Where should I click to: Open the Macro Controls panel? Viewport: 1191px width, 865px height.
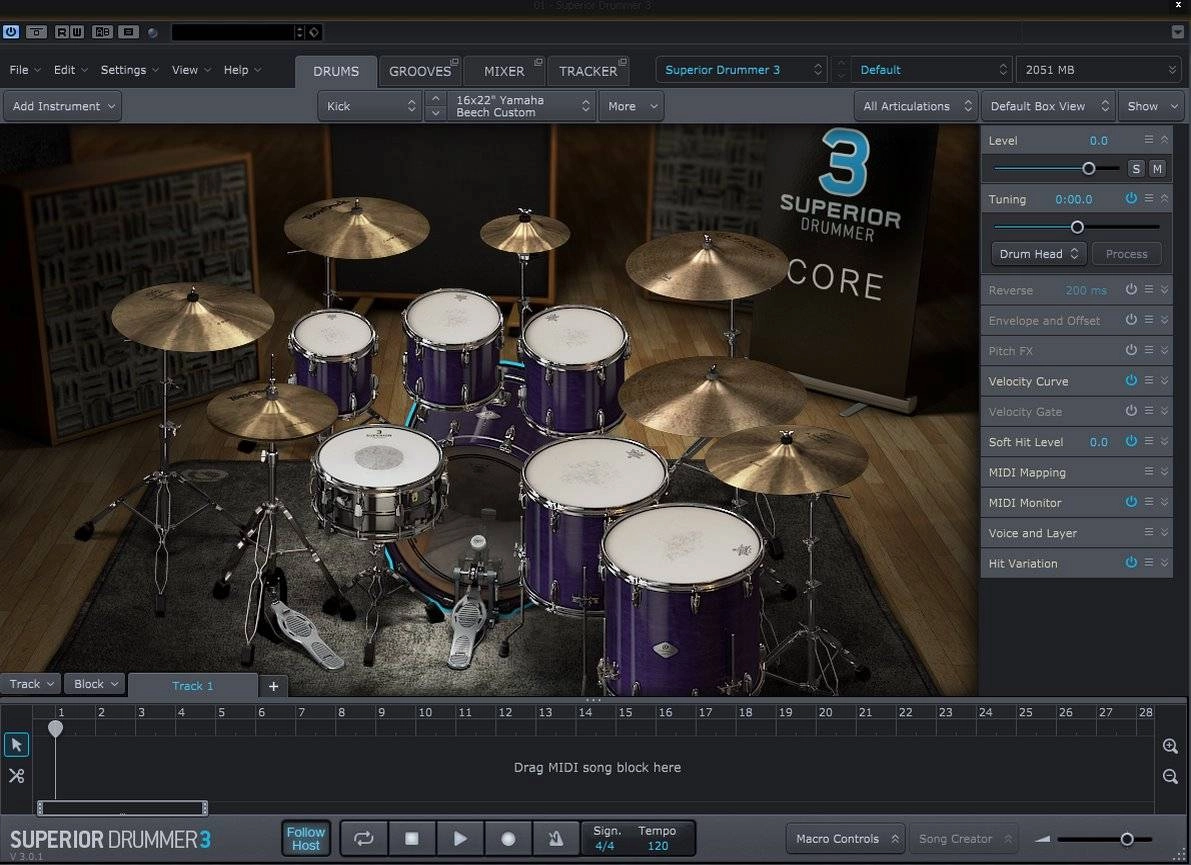coord(845,838)
